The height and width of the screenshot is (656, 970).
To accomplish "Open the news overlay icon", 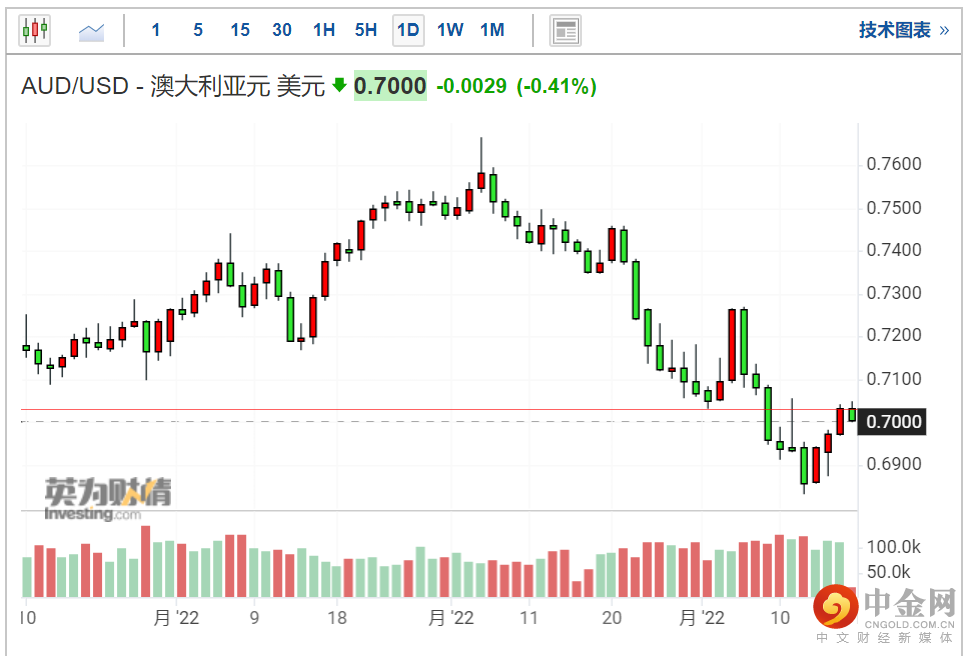I will [566, 31].
